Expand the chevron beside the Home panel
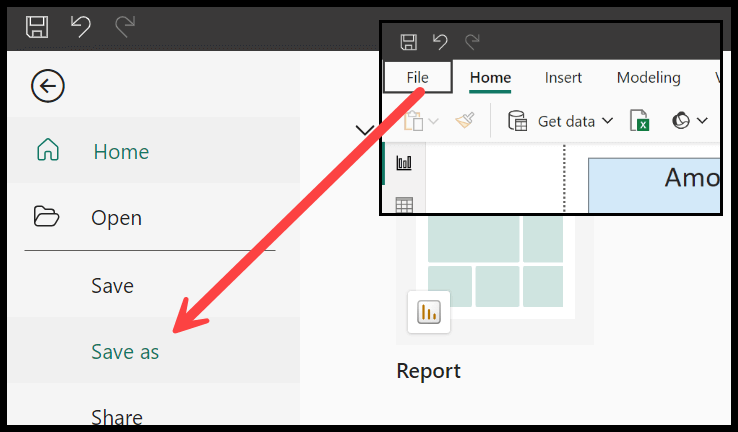 tap(365, 130)
